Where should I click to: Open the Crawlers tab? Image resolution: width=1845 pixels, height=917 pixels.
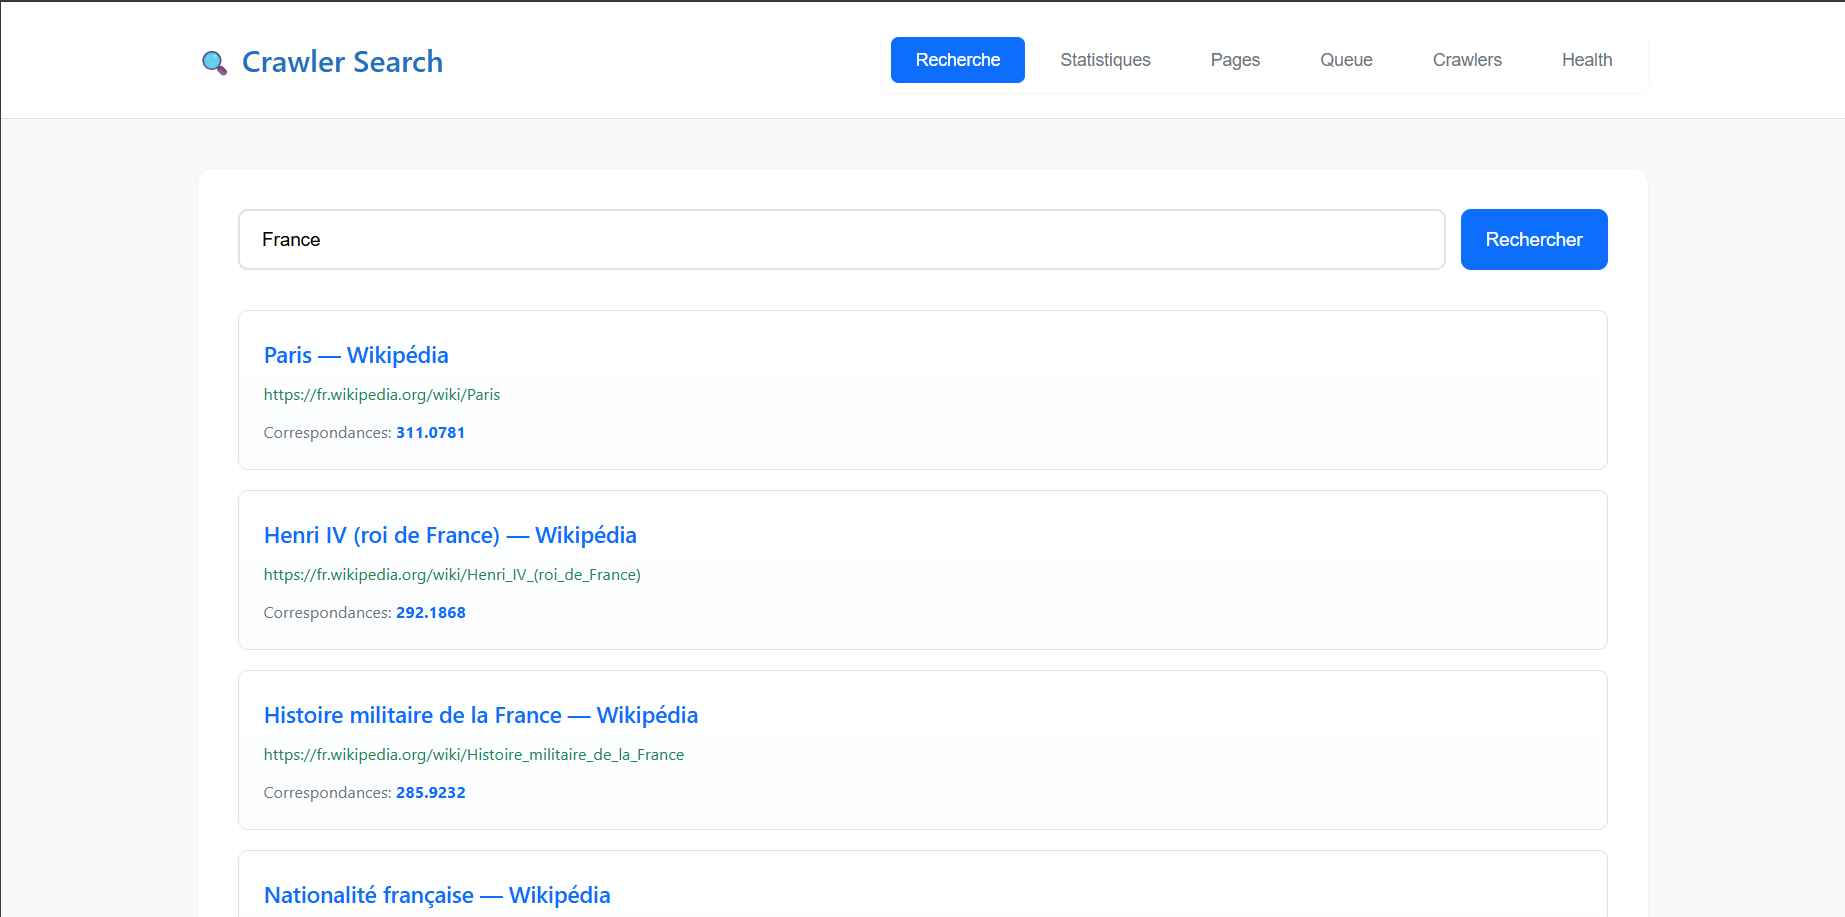(1467, 60)
